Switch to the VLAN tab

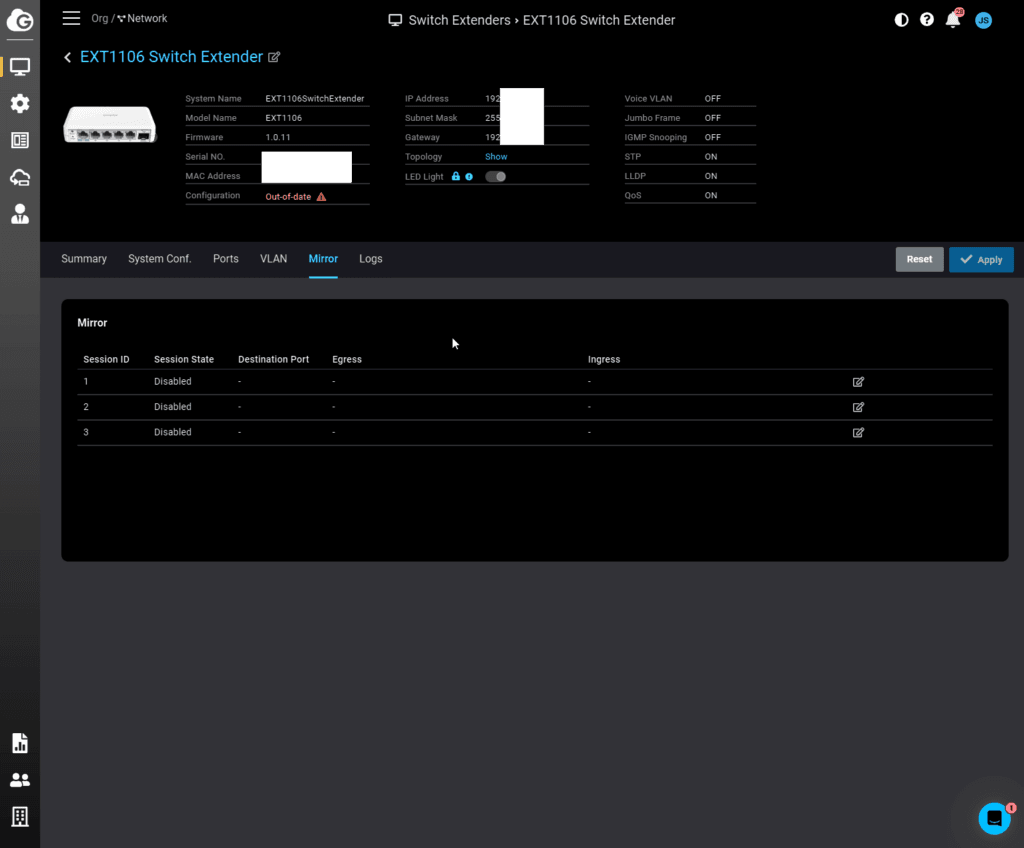click(x=273, y=259)
